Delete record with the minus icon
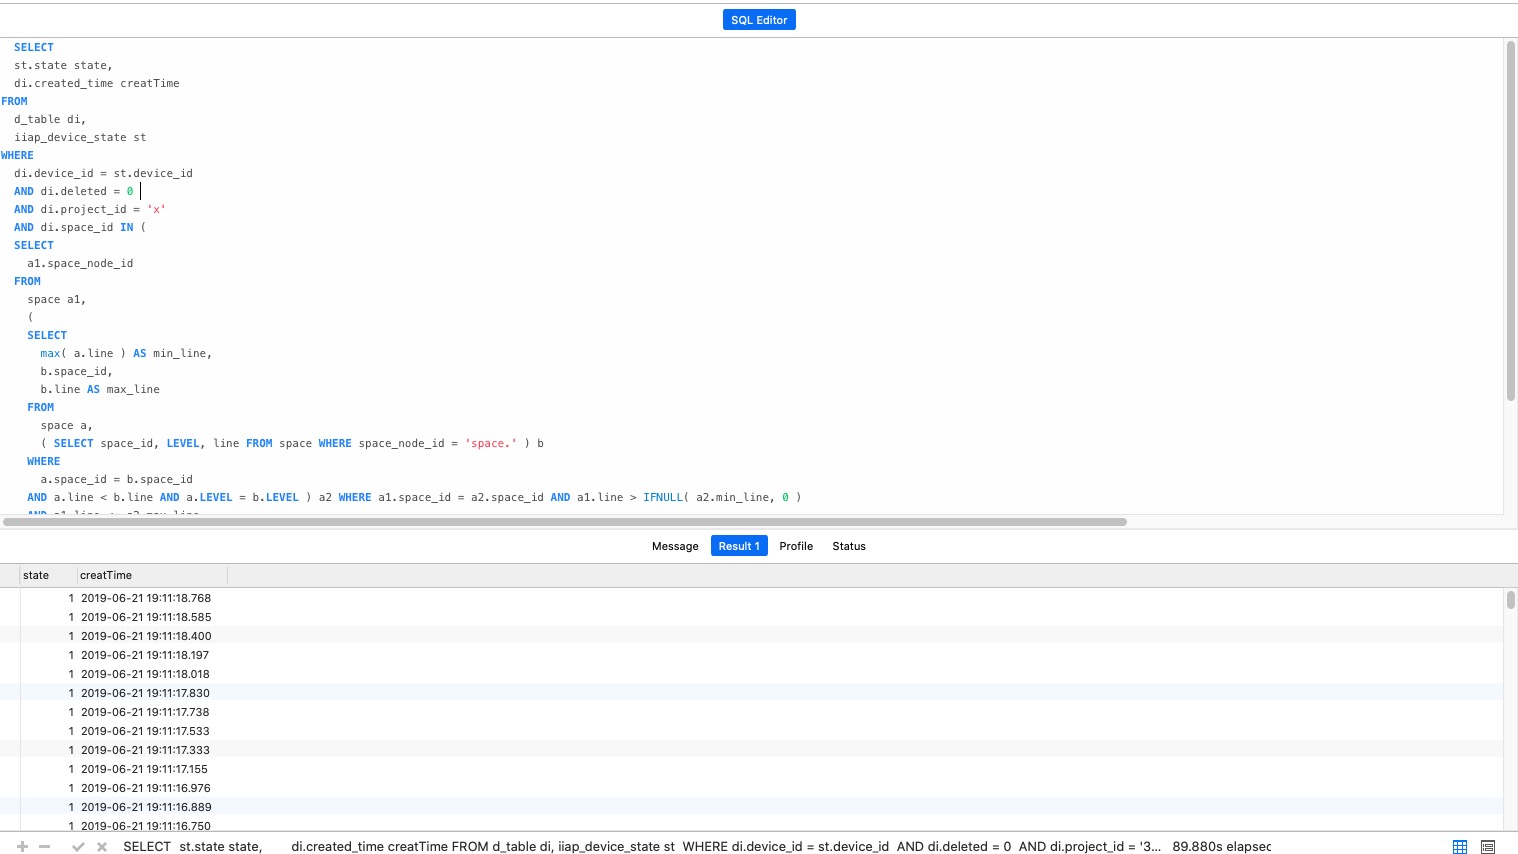1518x854 pixels. pyautogui.click(x=45, y=846)
